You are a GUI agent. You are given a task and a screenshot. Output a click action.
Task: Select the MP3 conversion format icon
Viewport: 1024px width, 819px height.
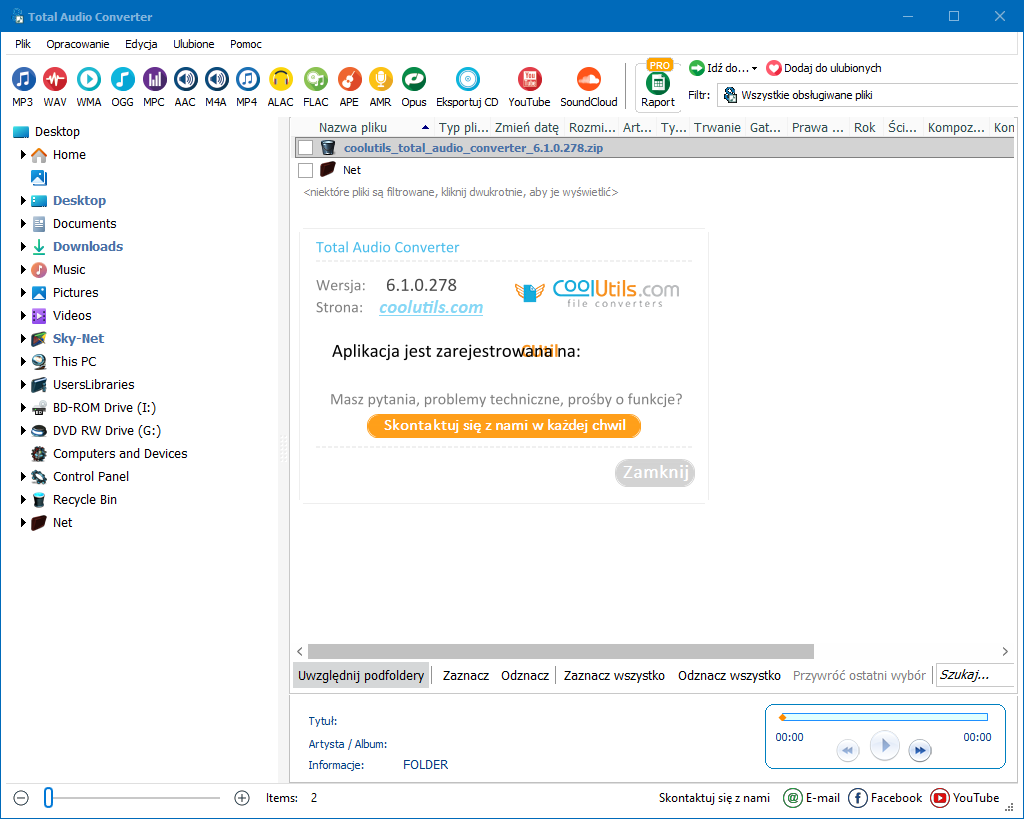(23, 86)
